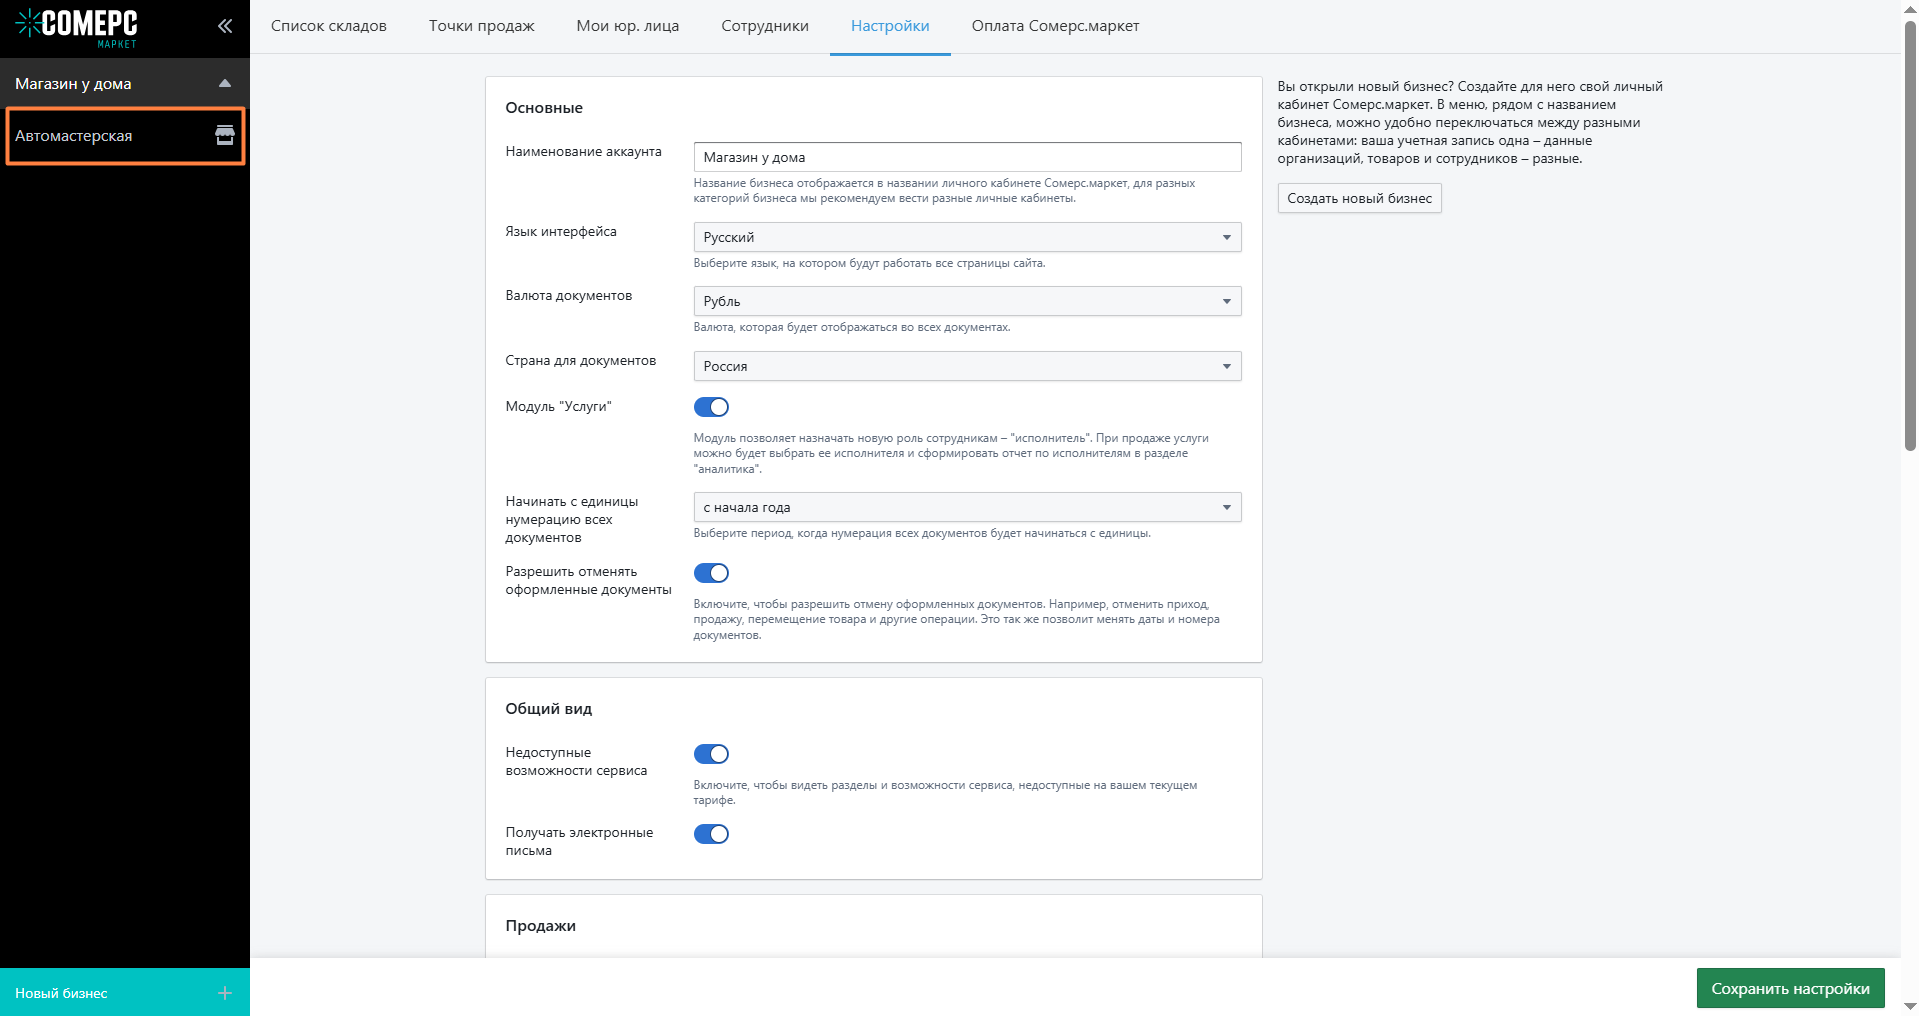This screenshot has width=1919, height=1016.
Task: Open the Оплата Сомерс.маркет tab
Action: [1055, 26]
